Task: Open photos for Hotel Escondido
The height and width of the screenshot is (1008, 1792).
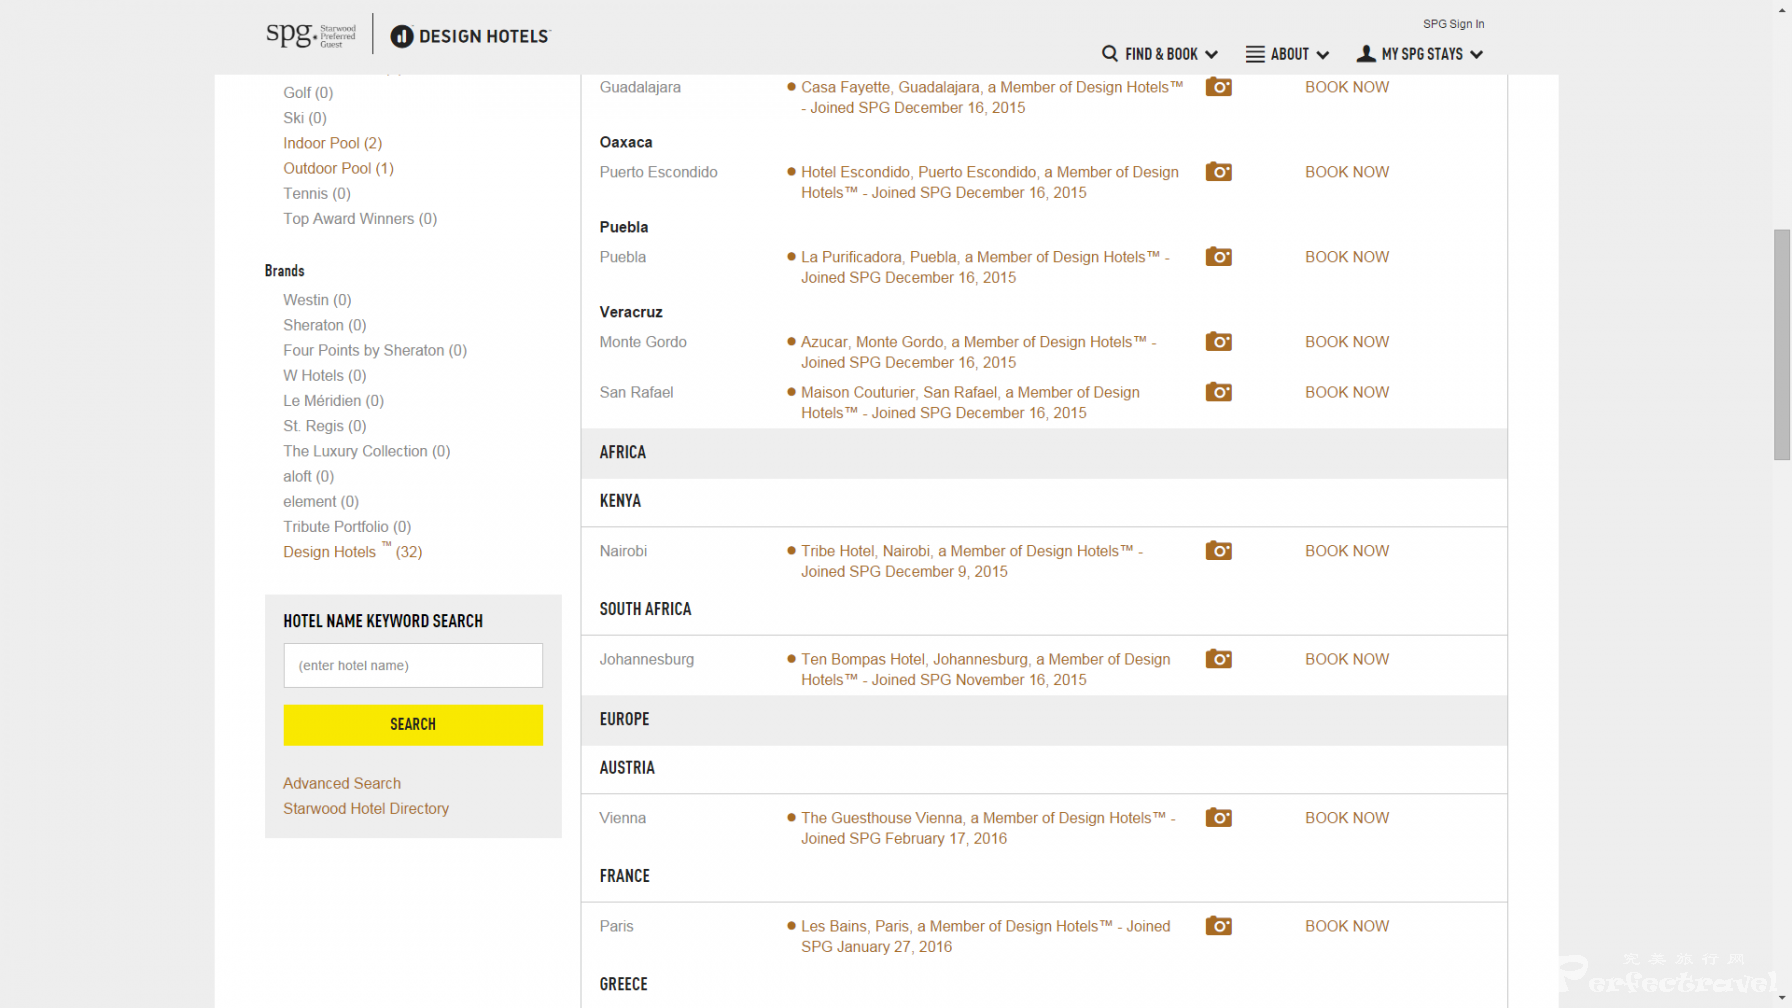Action: click(x=1218, y=172)
